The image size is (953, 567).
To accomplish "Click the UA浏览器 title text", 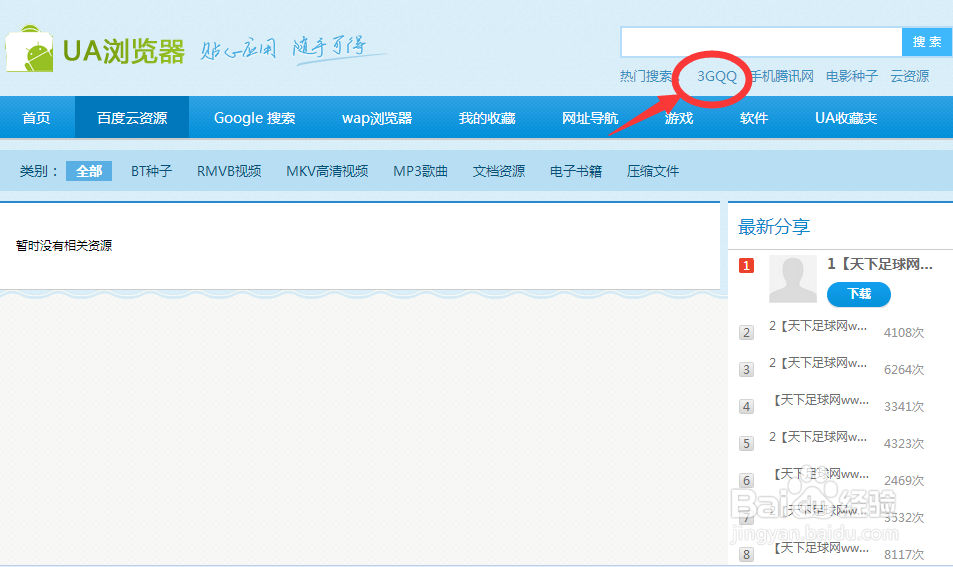I will tap(123, 52).
